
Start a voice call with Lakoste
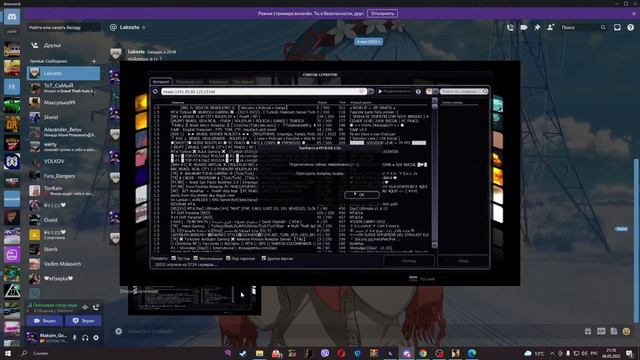510,27
